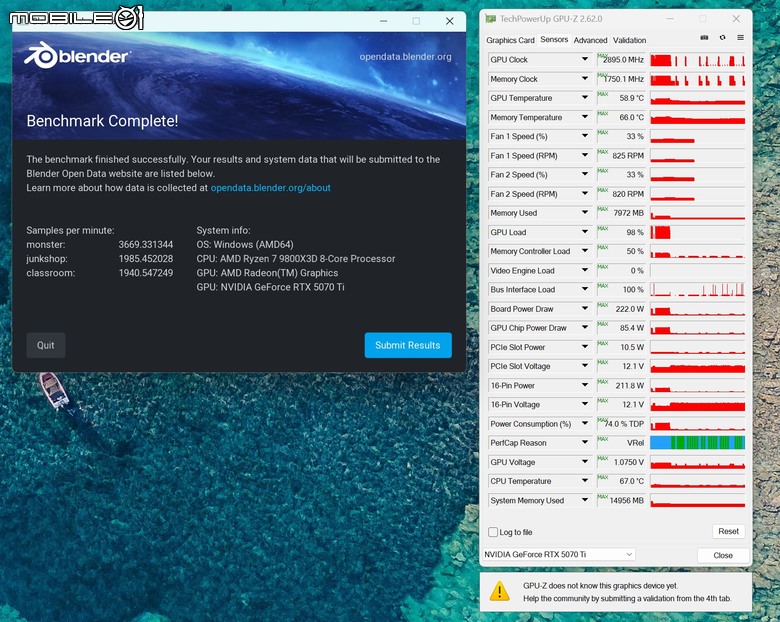The width and height of the screenshot is (780, 622).
Task: Open the Validation tab
Action: click(629, 40)
